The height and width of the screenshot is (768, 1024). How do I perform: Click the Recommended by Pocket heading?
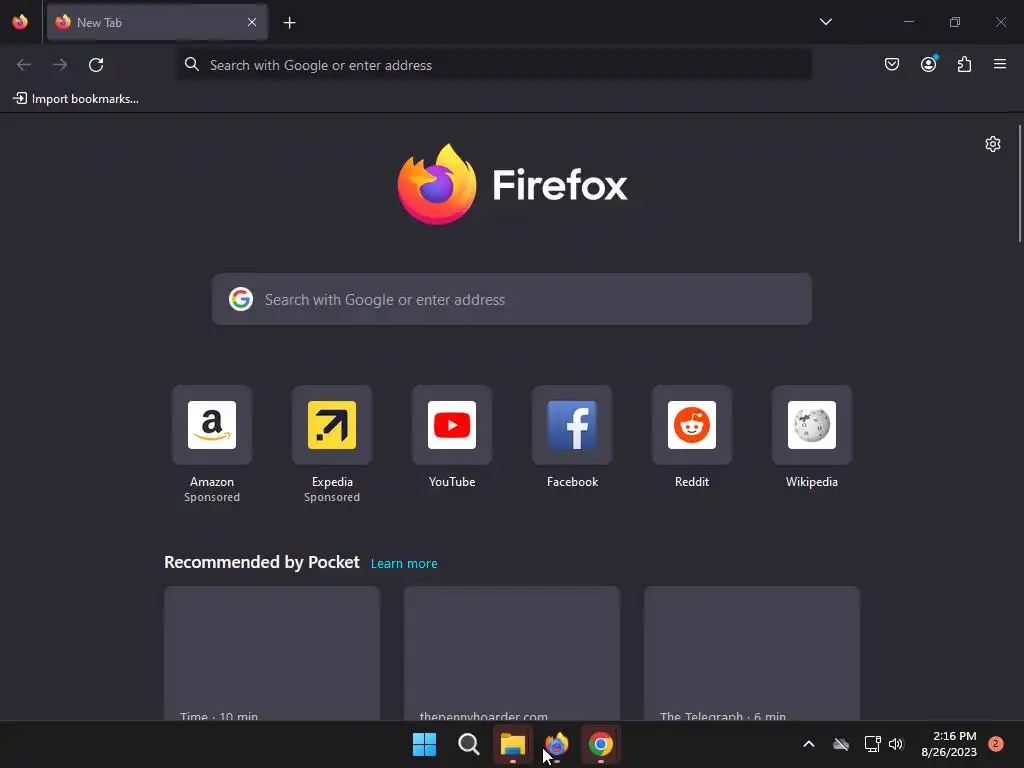pos(261,562)
